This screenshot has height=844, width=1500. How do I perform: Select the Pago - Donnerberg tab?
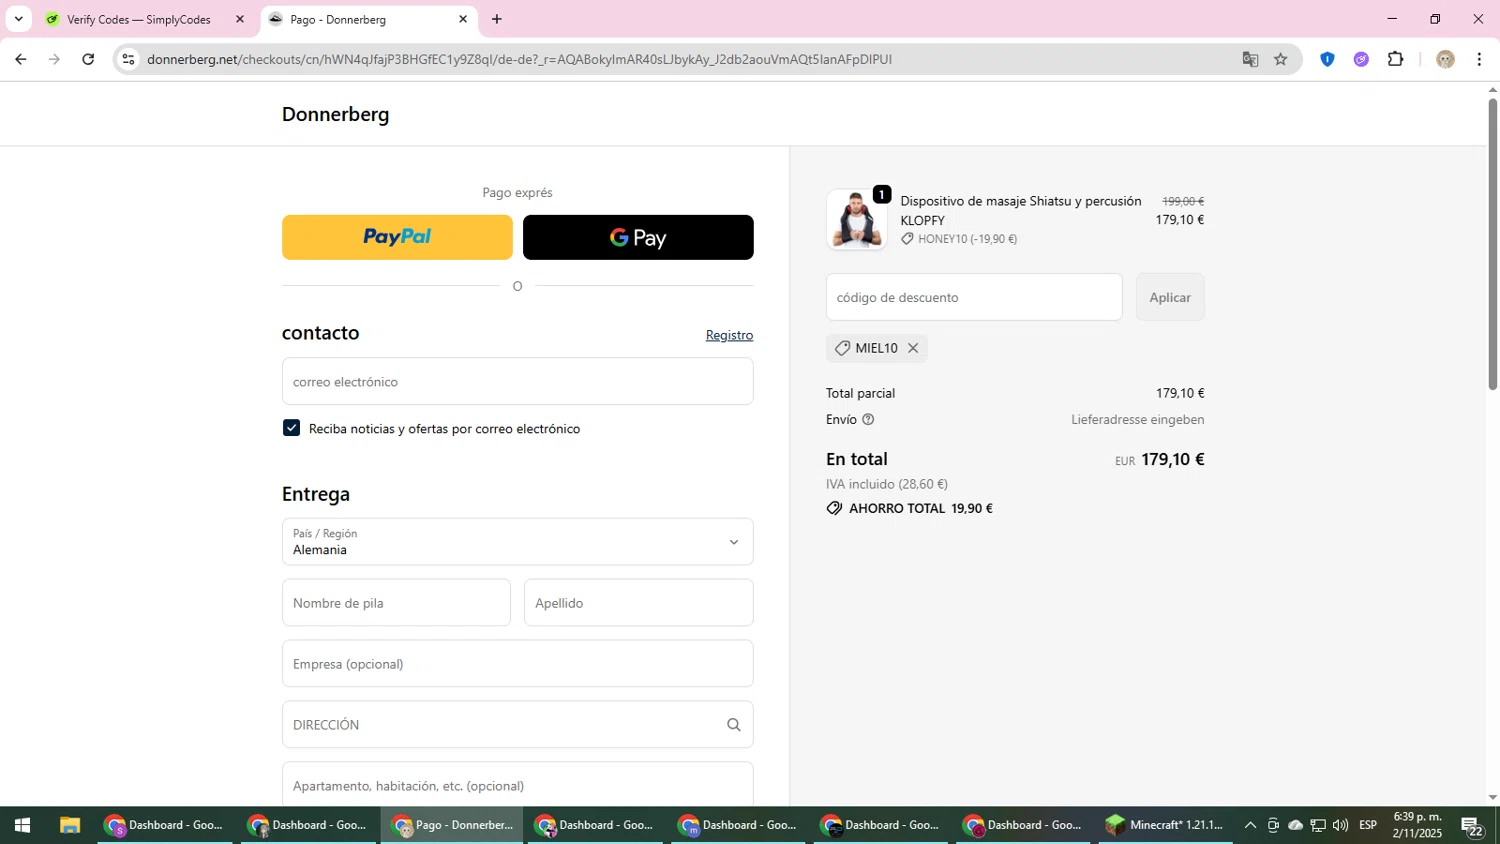click(337, 19)
